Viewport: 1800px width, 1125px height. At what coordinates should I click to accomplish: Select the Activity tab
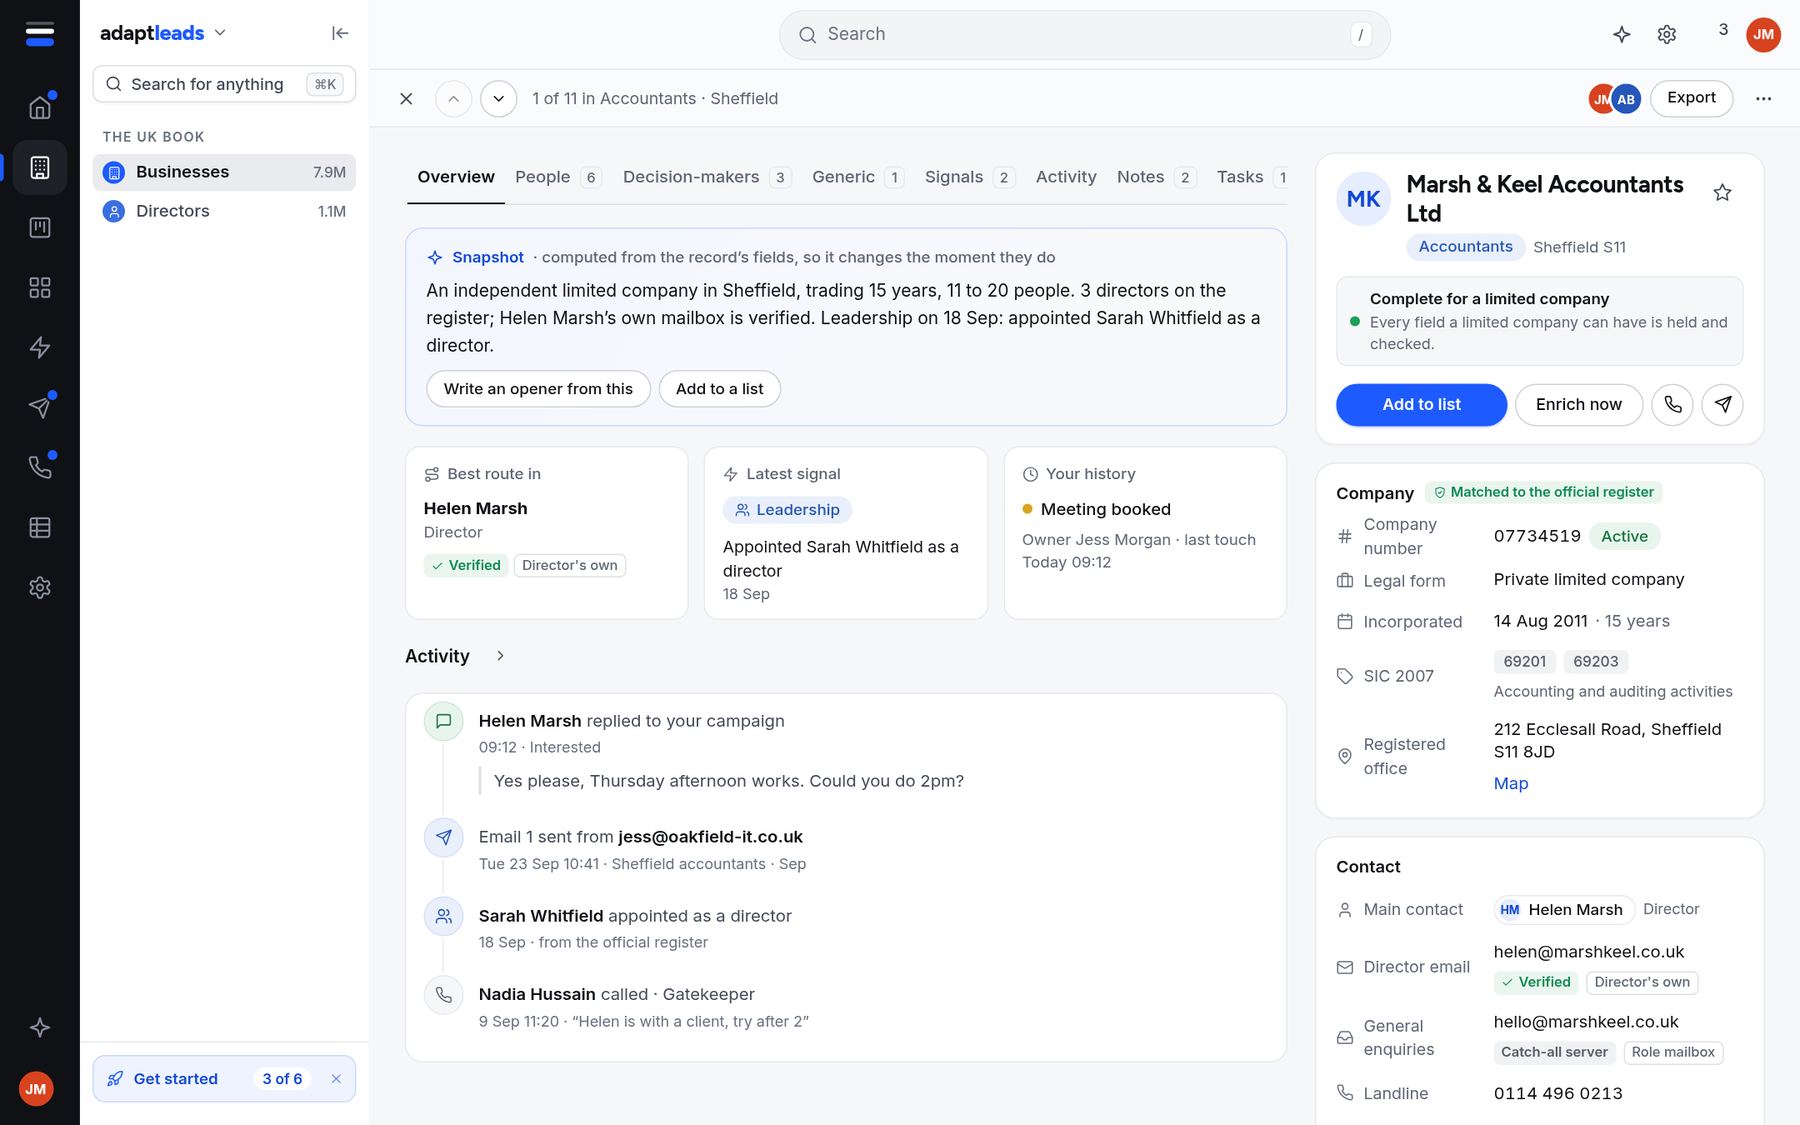tap(1066, 177)
